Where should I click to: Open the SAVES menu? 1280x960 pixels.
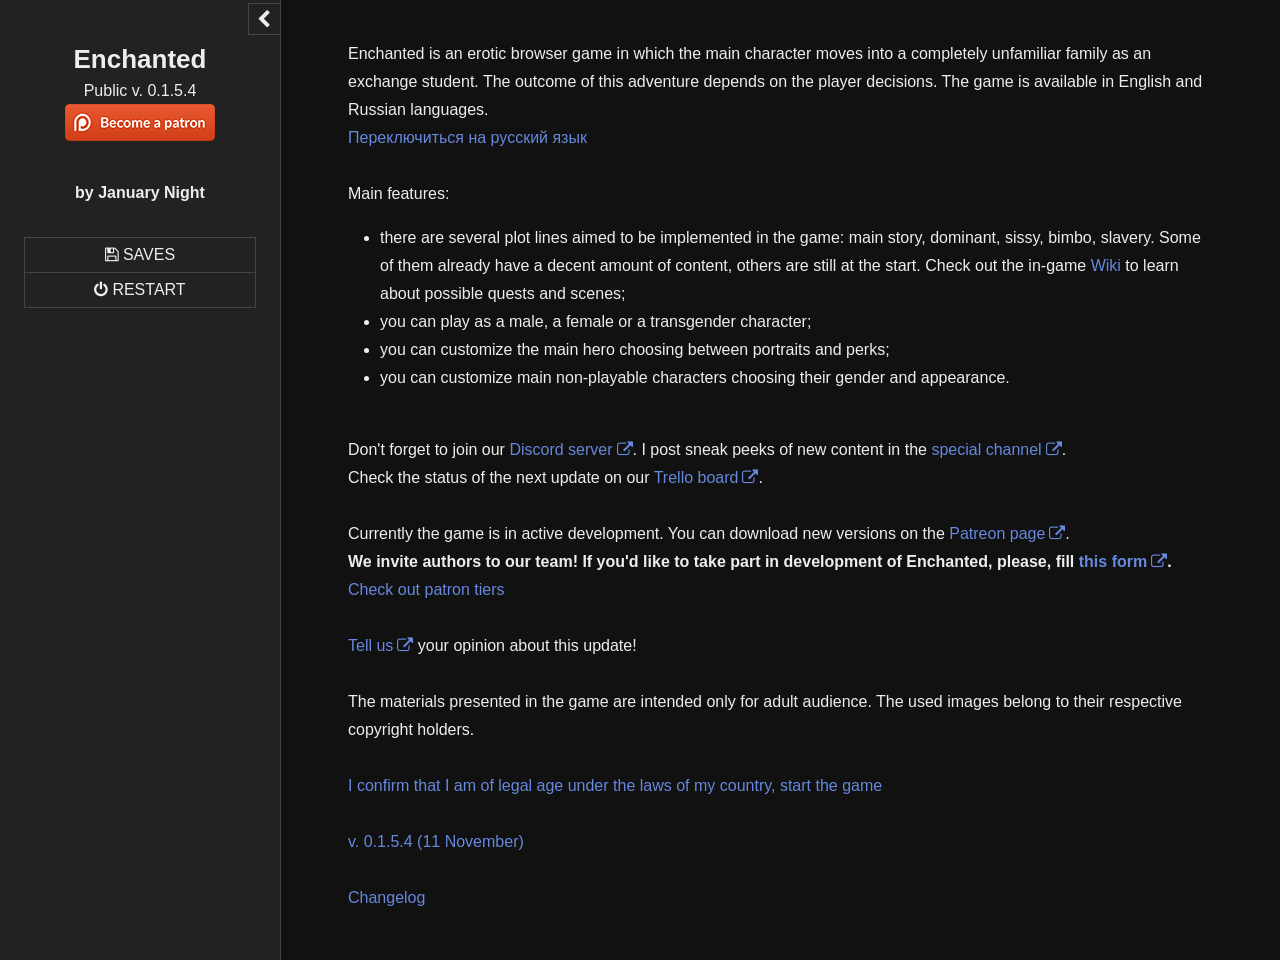[x=140, y=255]
